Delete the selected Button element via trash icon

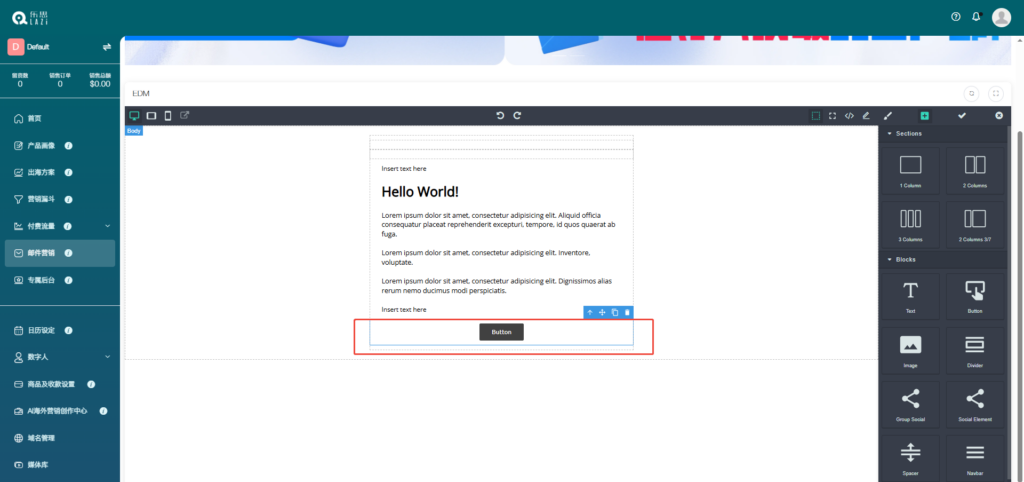pyautogui.click(x=627, y=313)
